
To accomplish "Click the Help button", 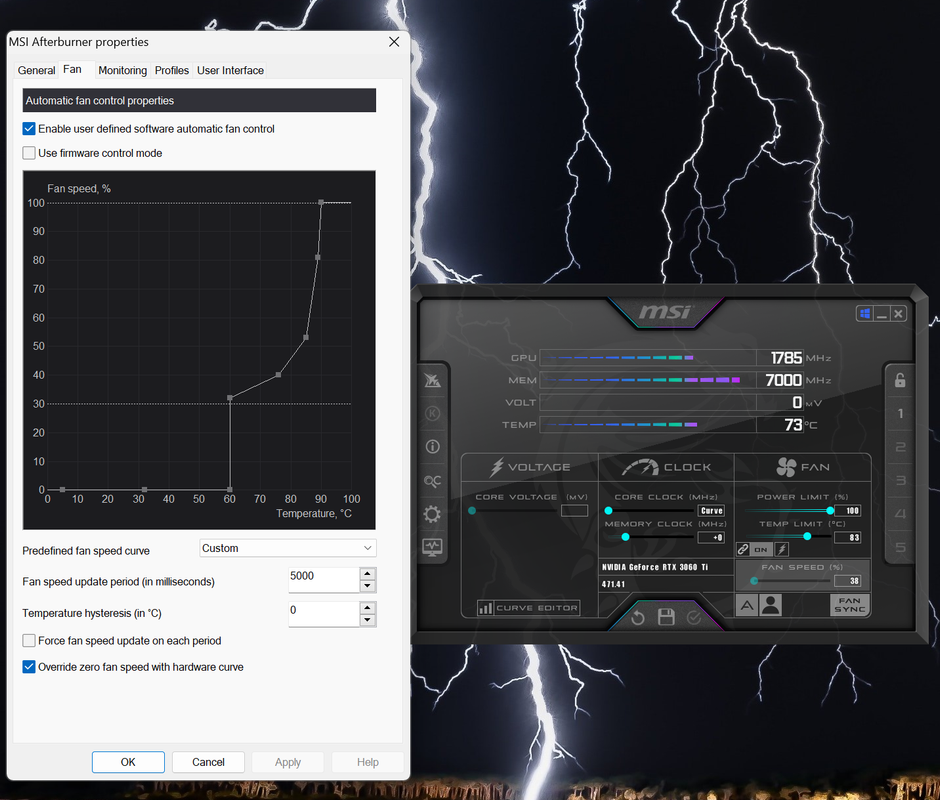I will (x=367, y=762).
